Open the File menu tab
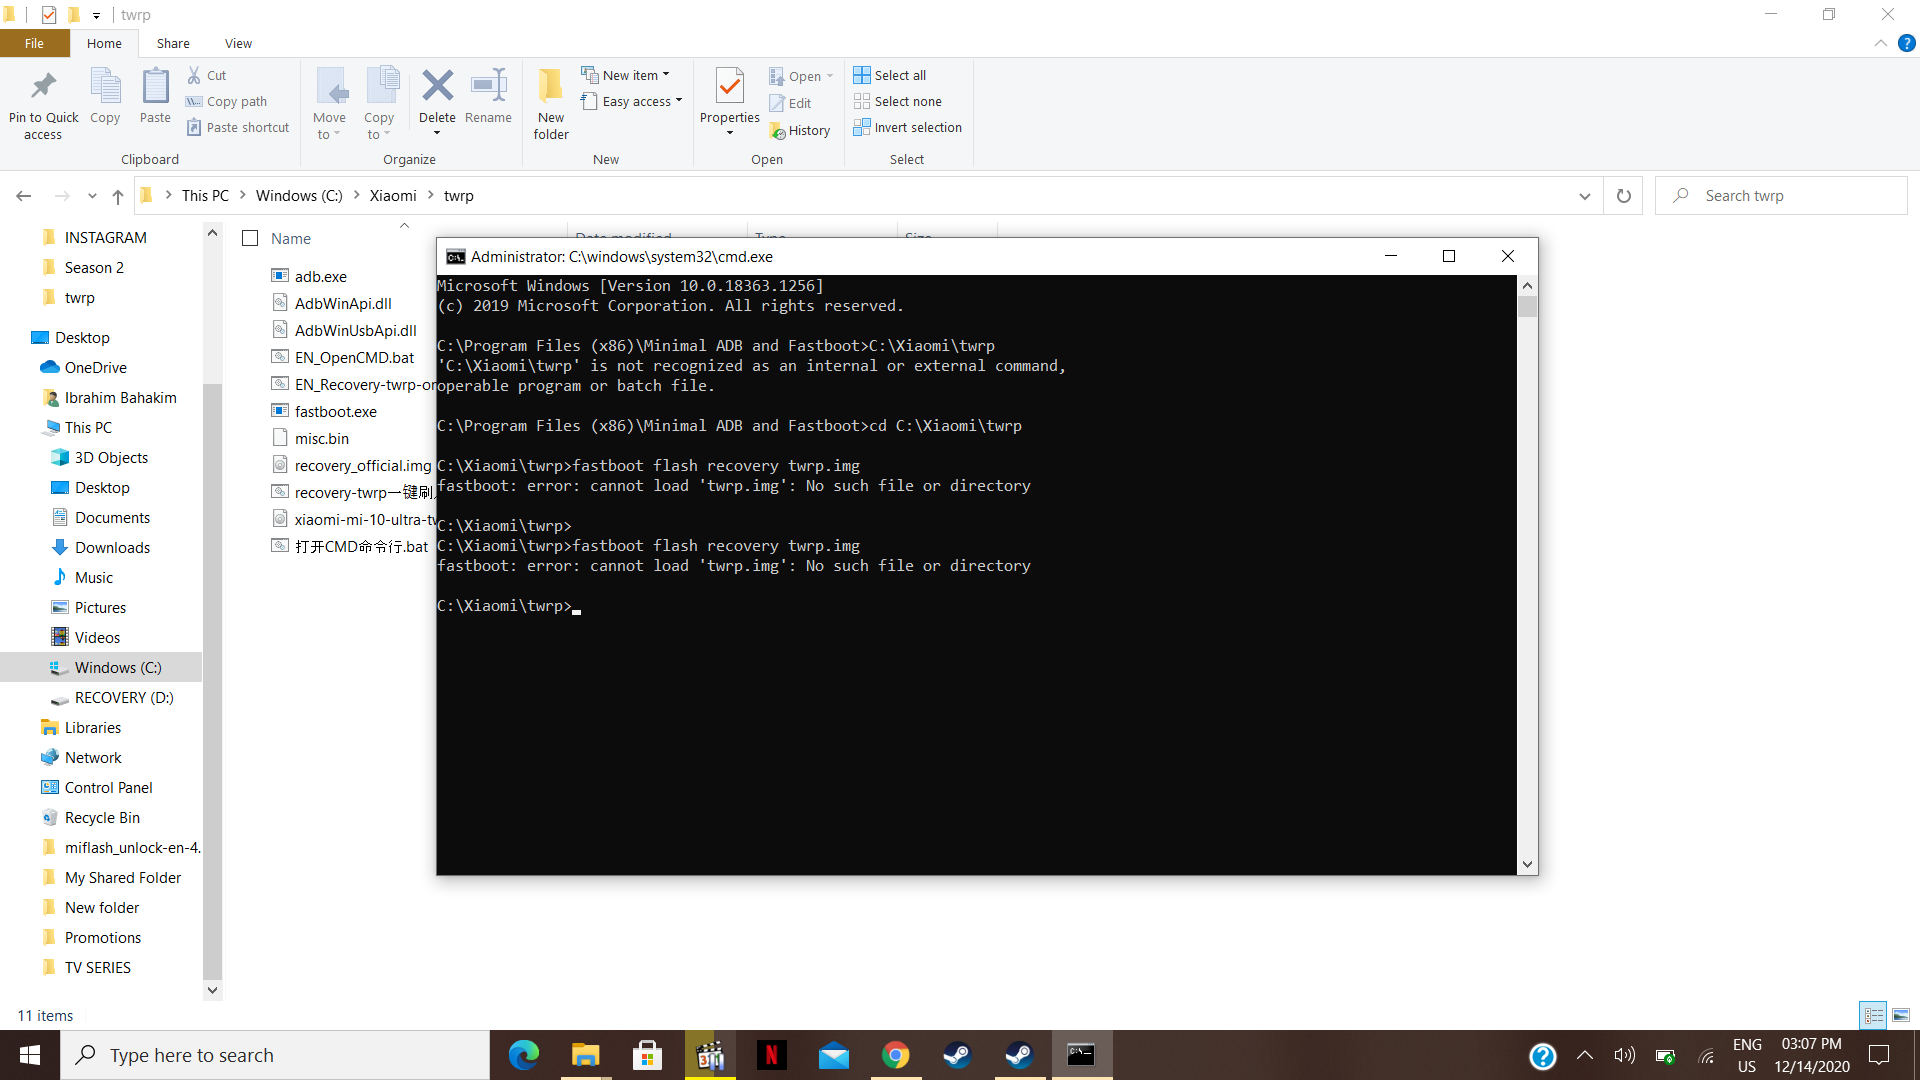The height and width of the screenshot is (1080, 1920). [x=34, y=43]
